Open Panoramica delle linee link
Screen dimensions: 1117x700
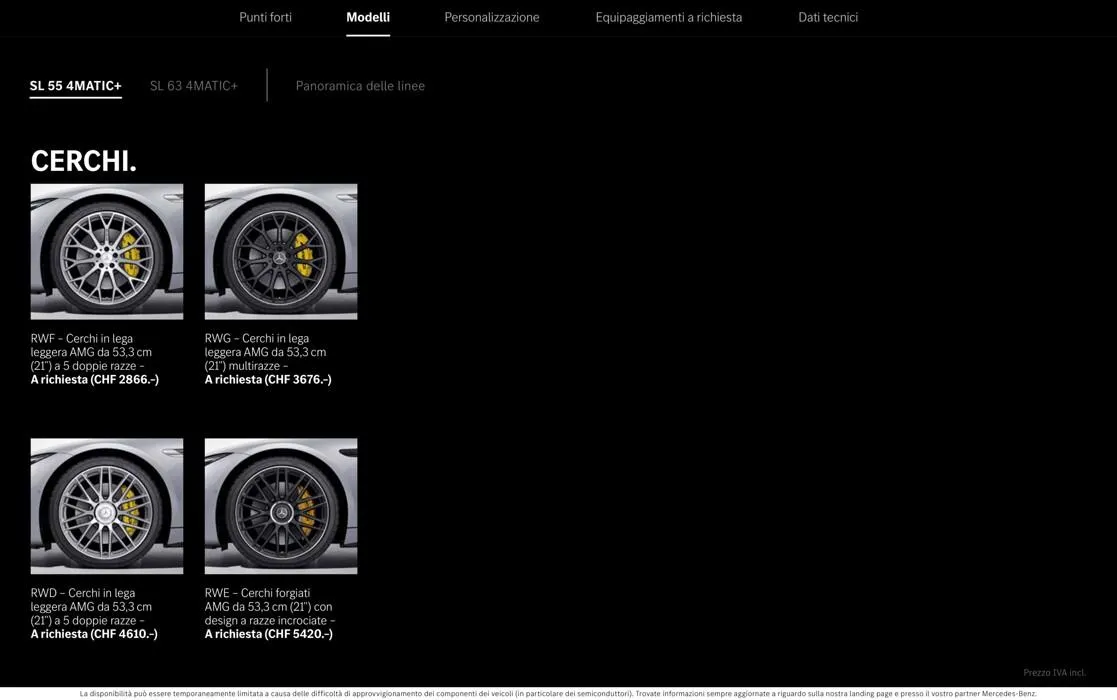click(360, 86)
